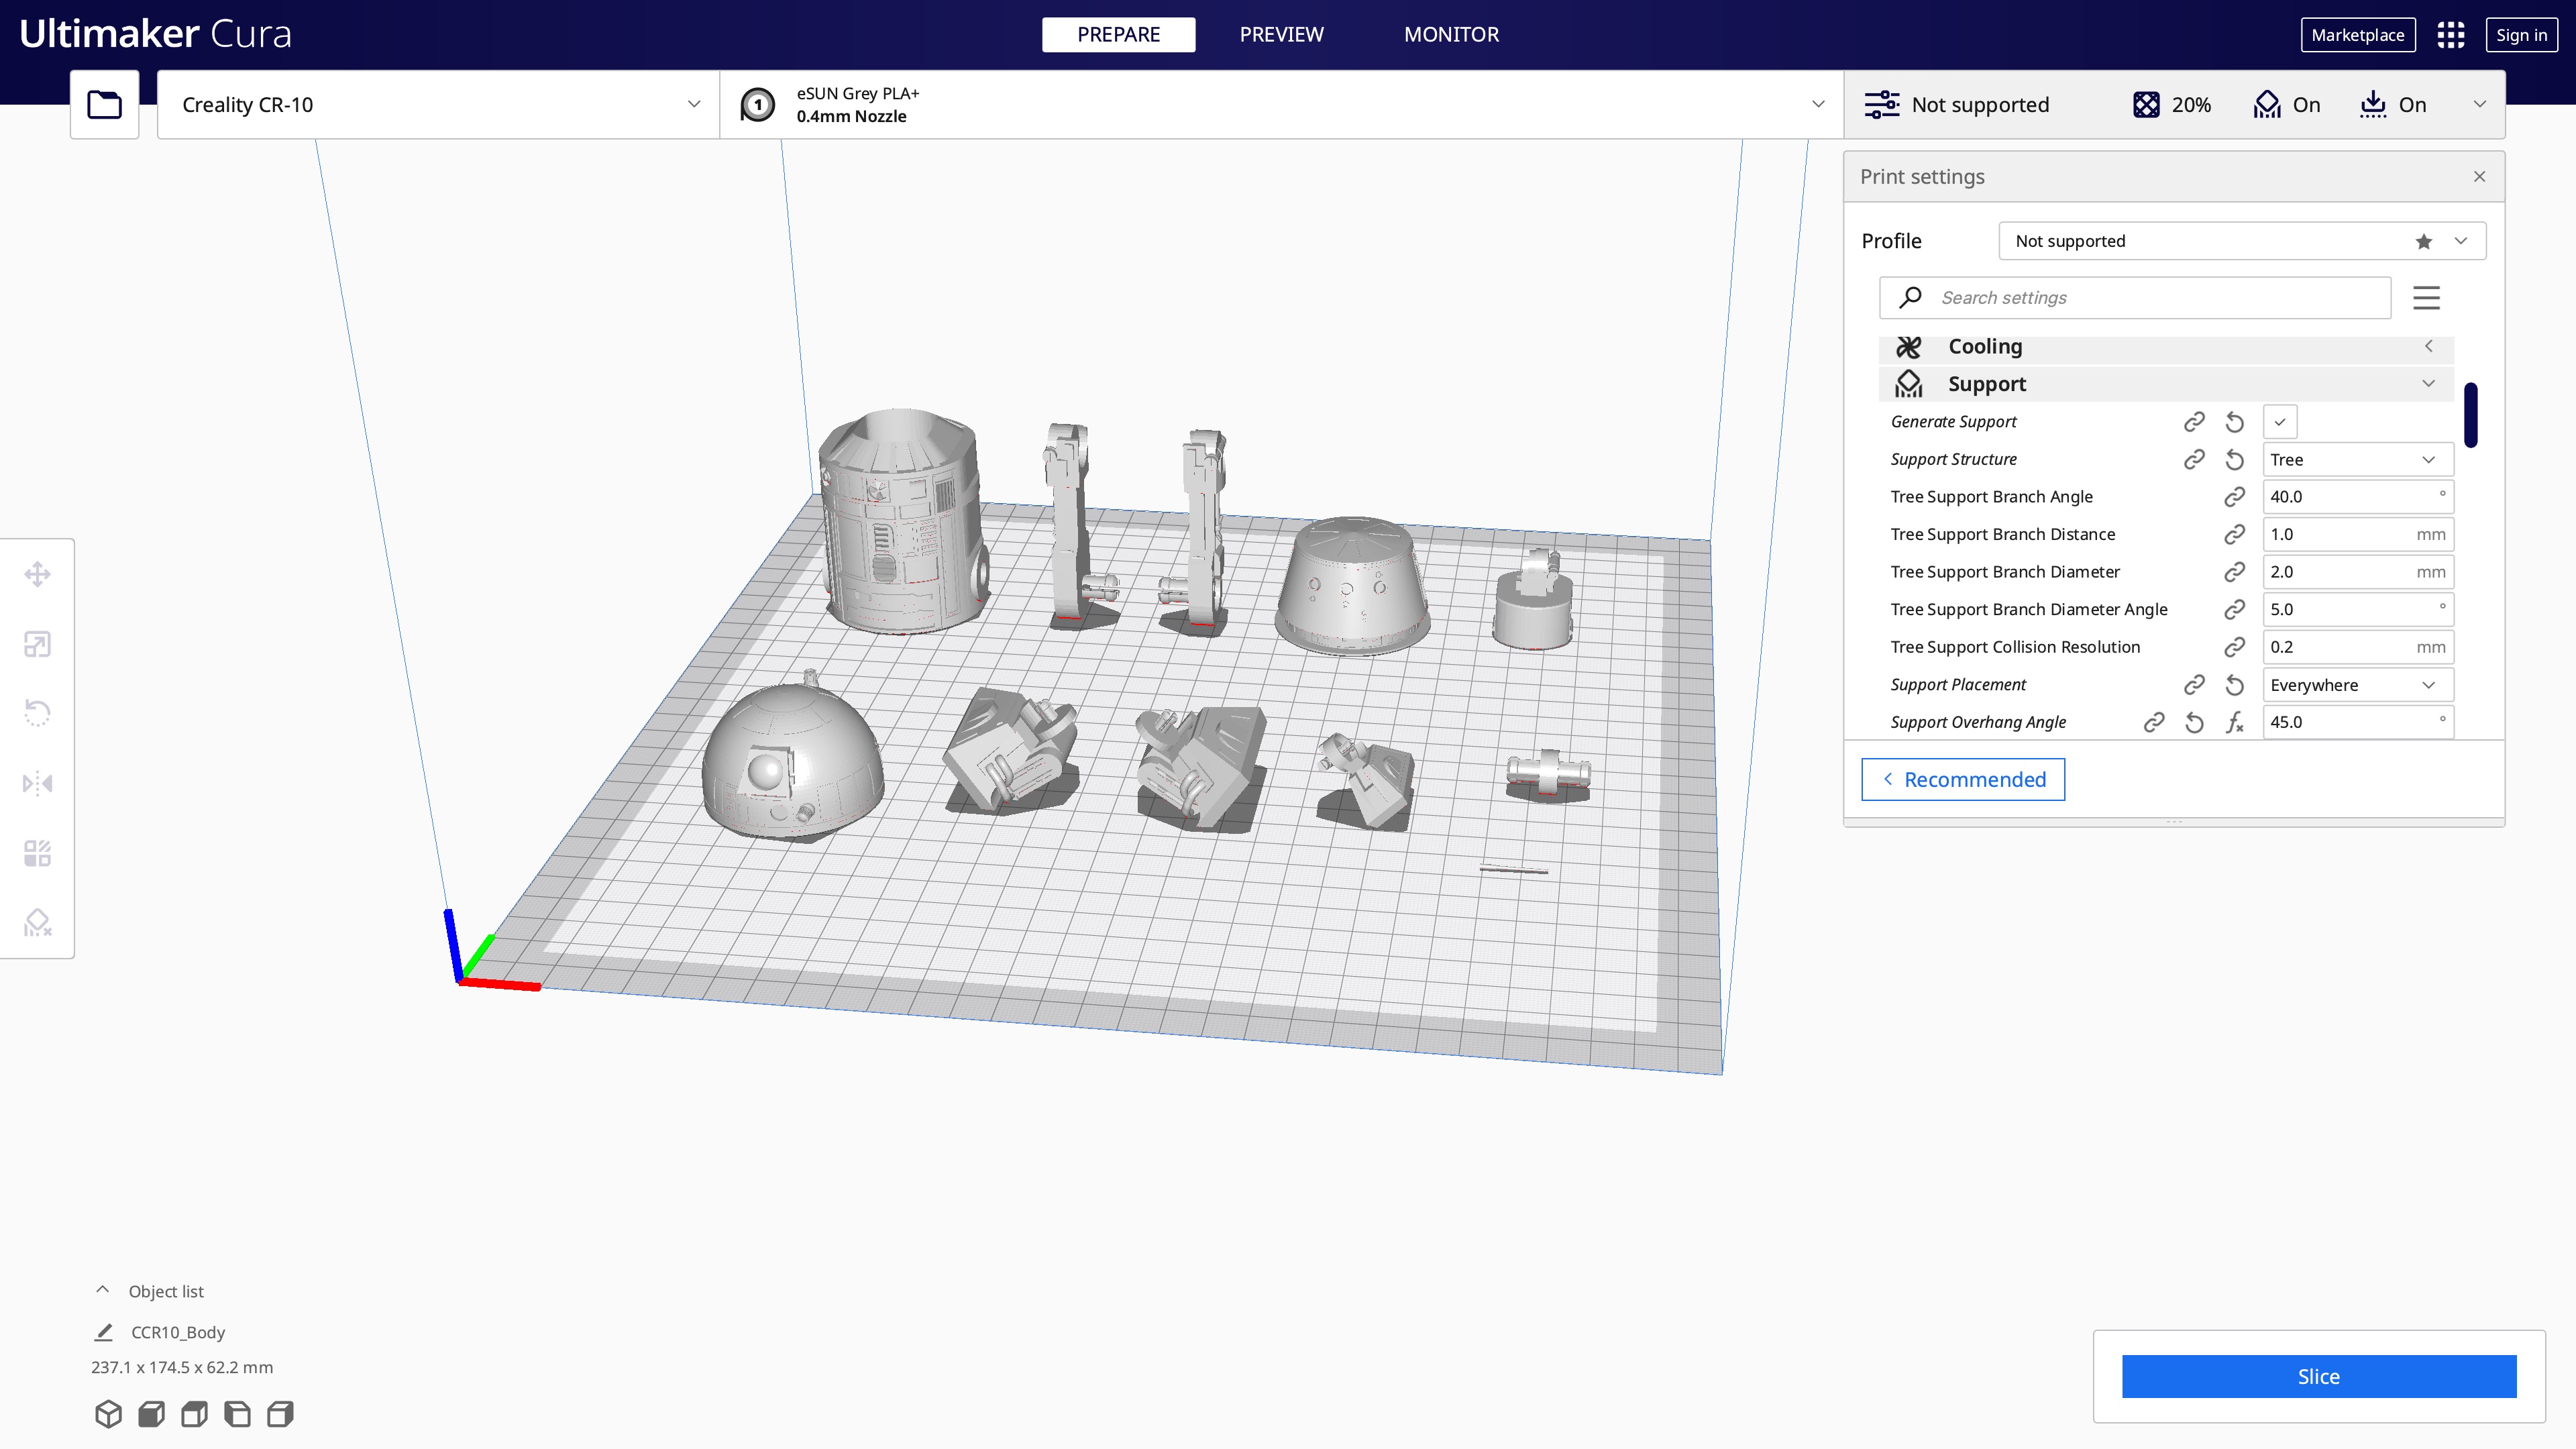
Task: Switch to the PREVIEW stage tab
Action: [1281, 35]
